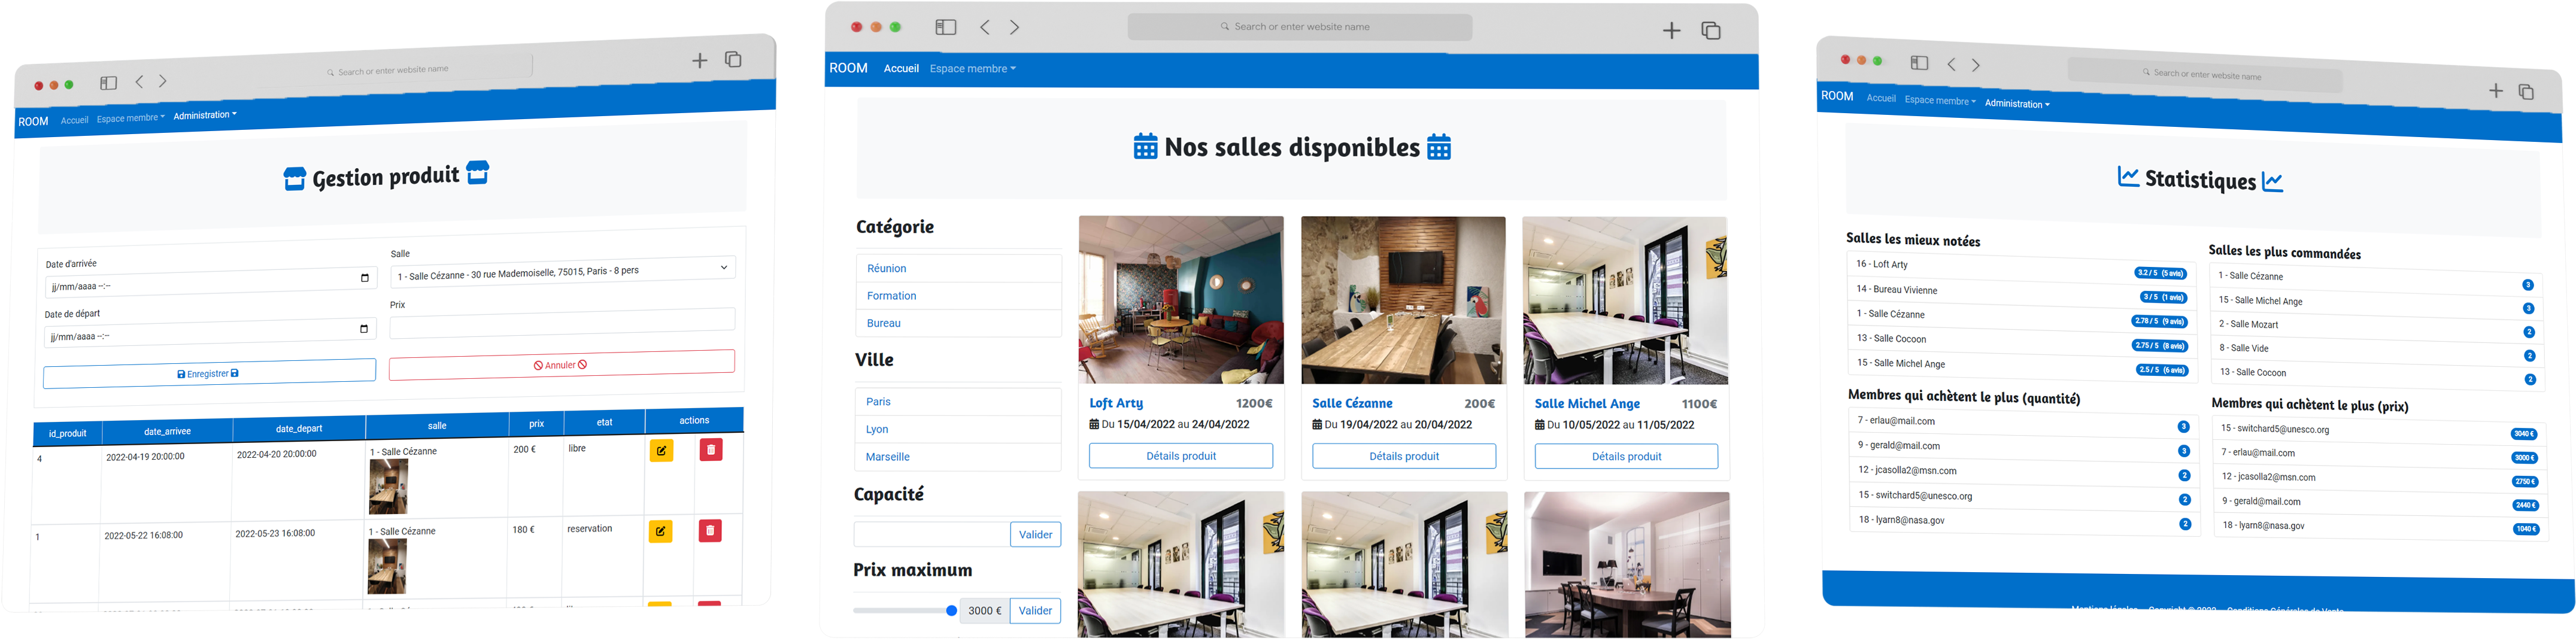Open the calendar picker for Date d'arrivée
This screenshot has height=641, width=2576.
tap(364, 278)
